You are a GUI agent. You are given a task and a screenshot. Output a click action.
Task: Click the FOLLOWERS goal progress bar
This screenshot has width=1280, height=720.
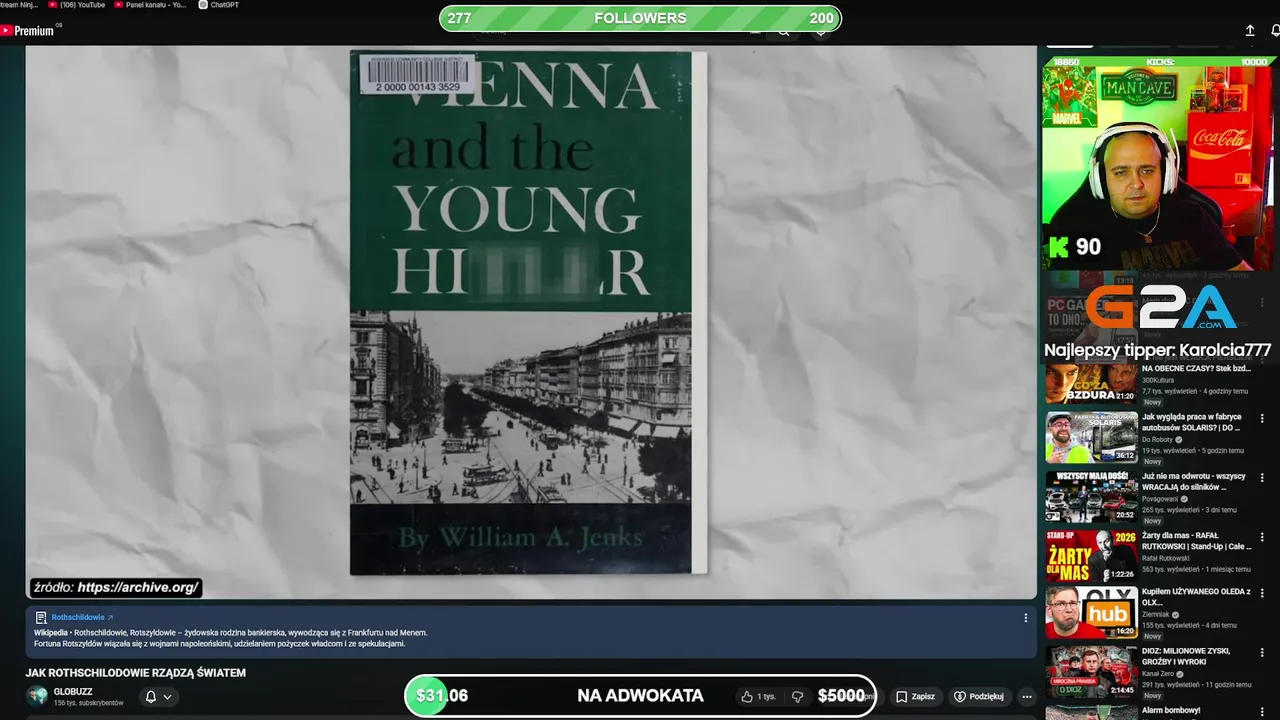coord(640,18)
